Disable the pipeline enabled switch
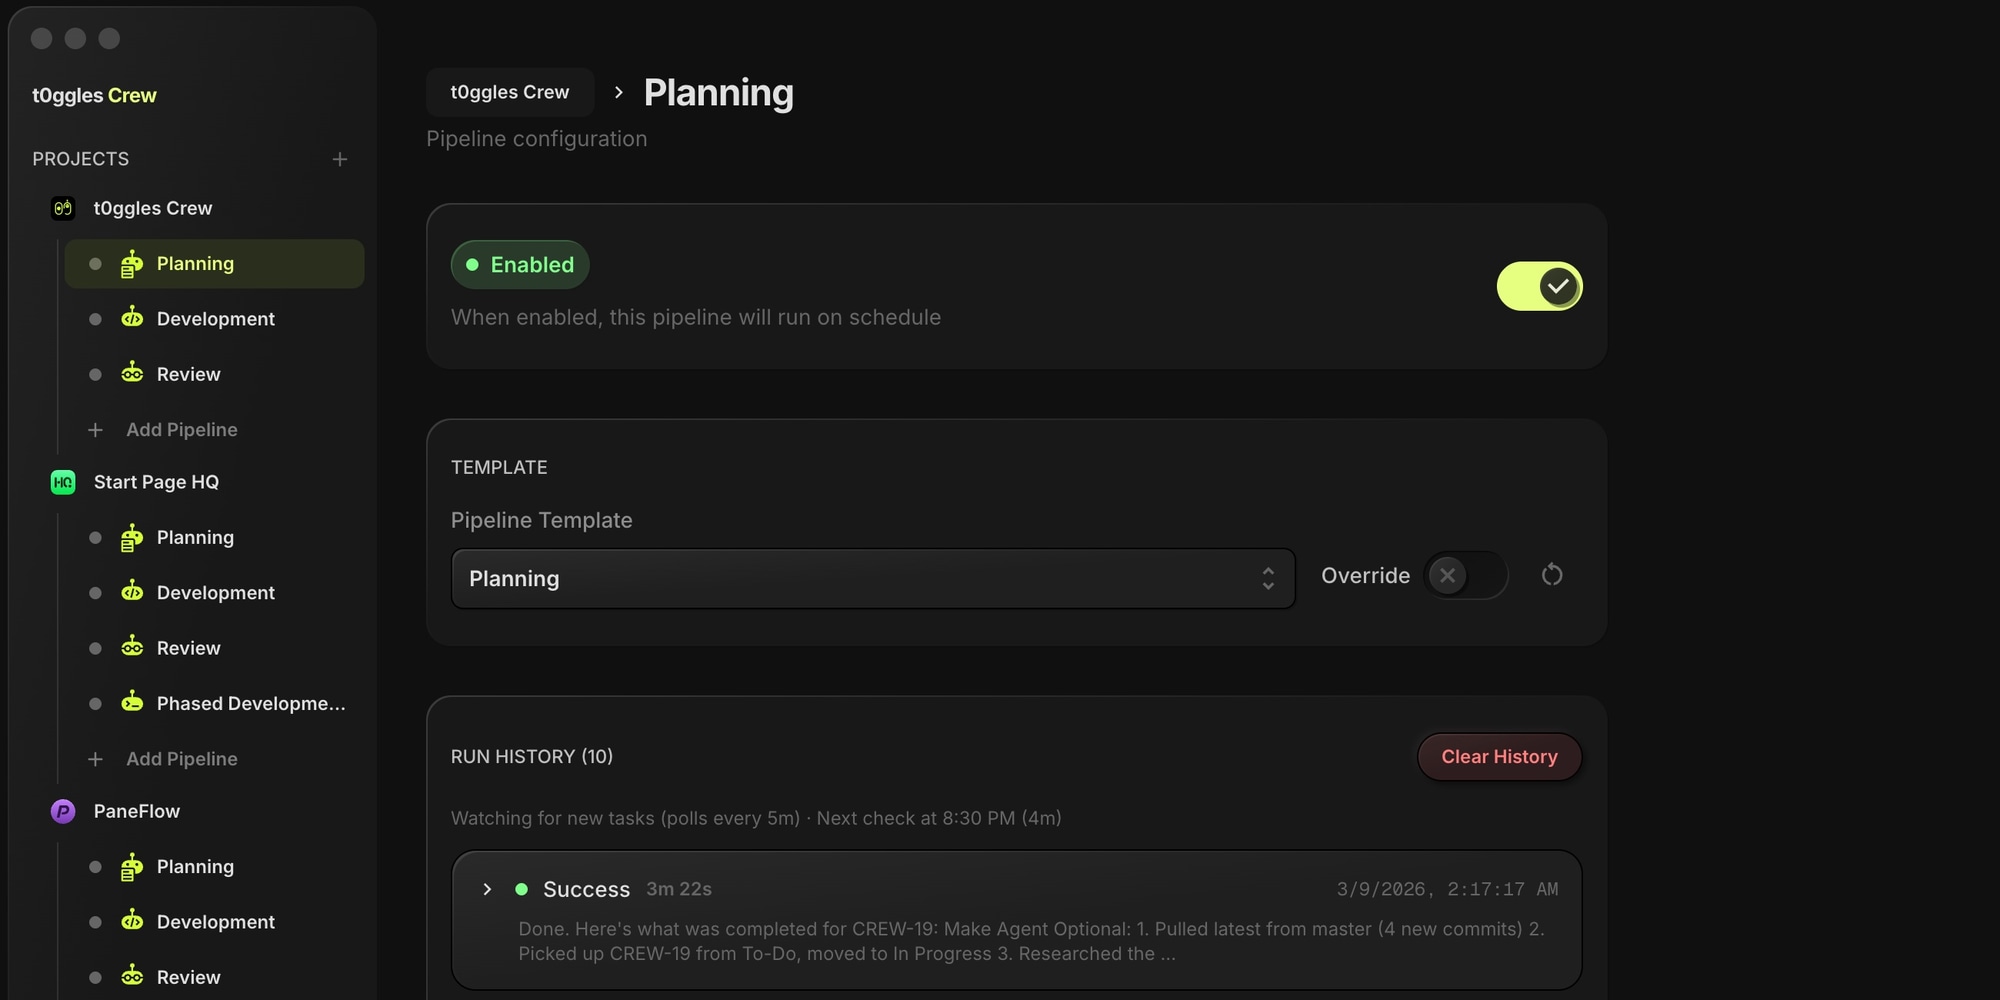This screenshot has width=2000, height=1000. [x=1539, y=287]
